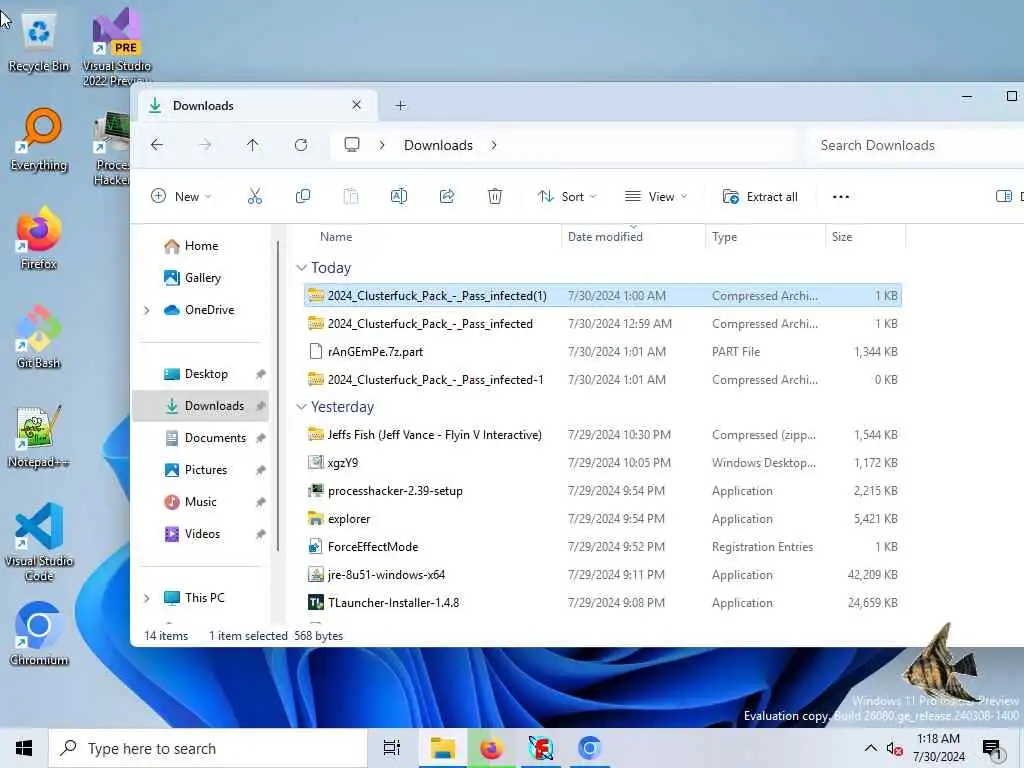1024x768 pixels.
Task: Open Visual Studio Code desktop shortcut
Action: pyautogui.click(x=39, y=543)
